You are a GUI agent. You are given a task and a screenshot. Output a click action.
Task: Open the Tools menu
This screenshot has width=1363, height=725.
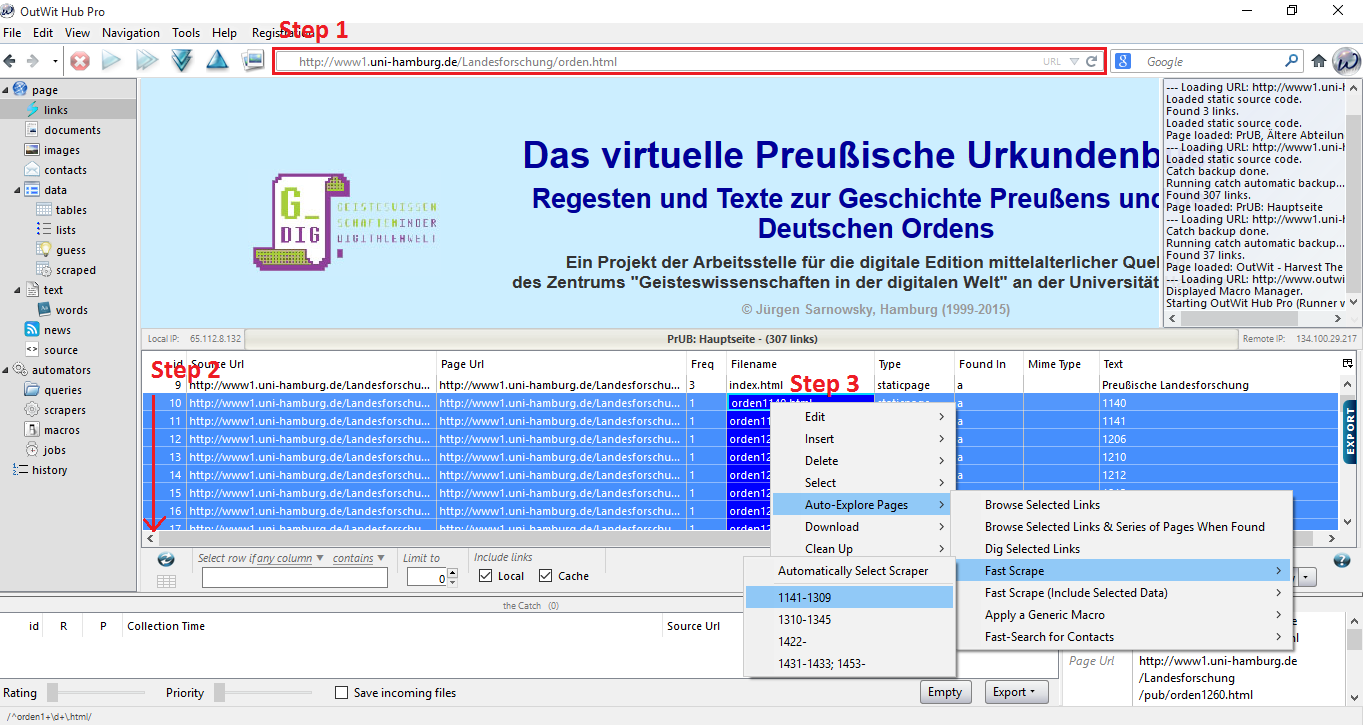click(x=186, y=33)
